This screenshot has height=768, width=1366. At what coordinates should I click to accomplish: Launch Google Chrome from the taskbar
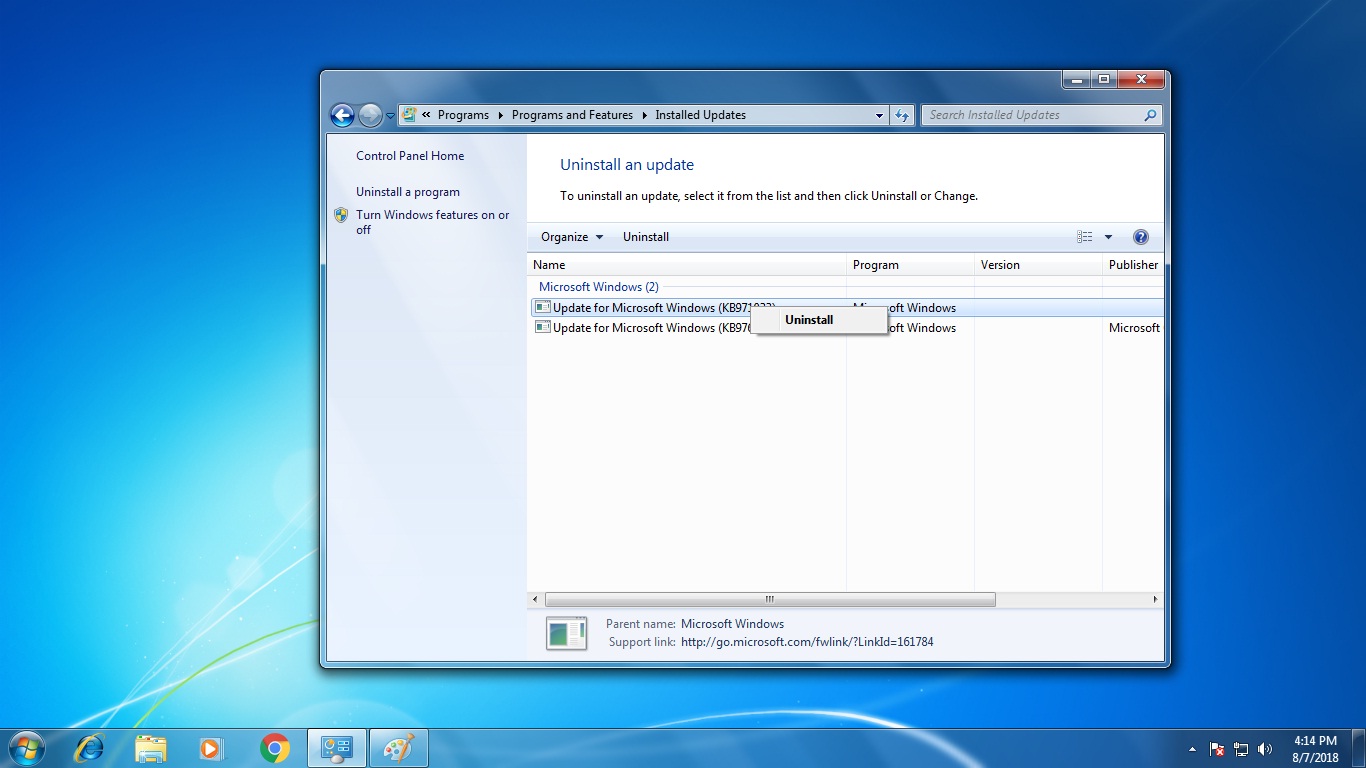coord(274,747)
